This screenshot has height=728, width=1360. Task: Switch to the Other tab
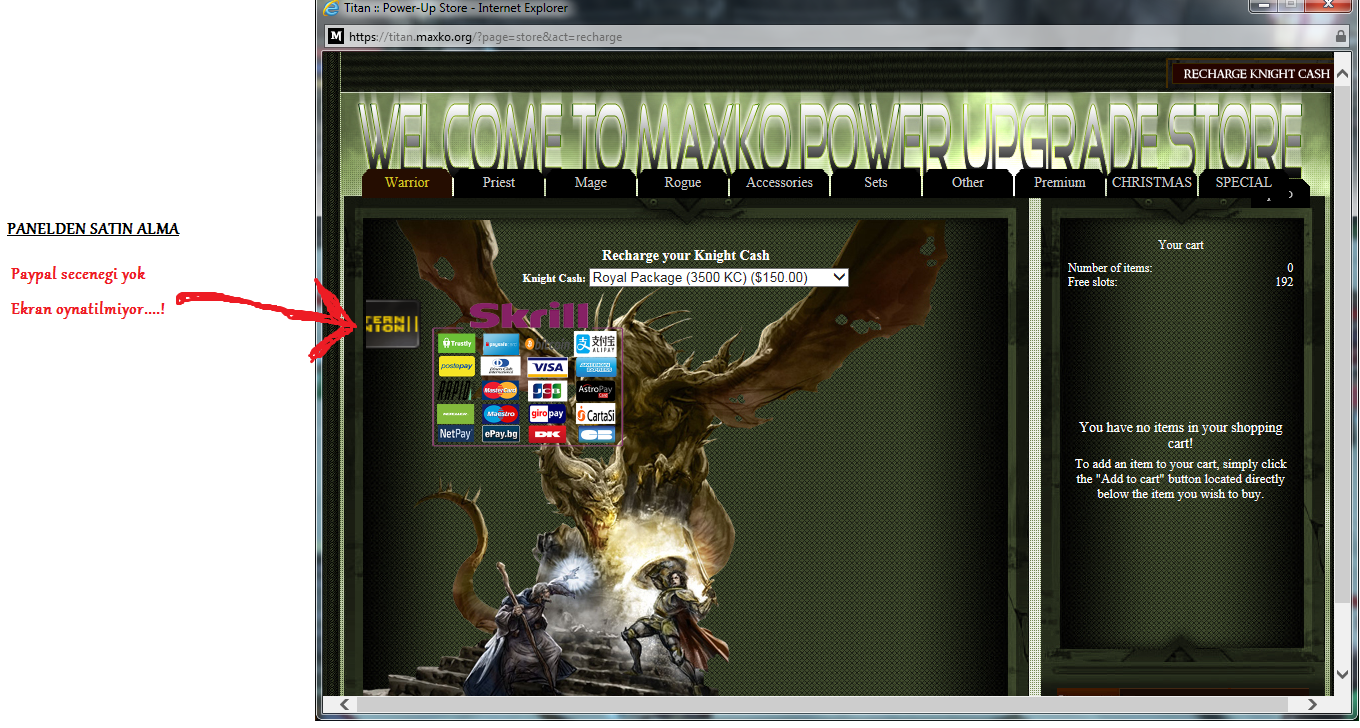click(968, 182)
